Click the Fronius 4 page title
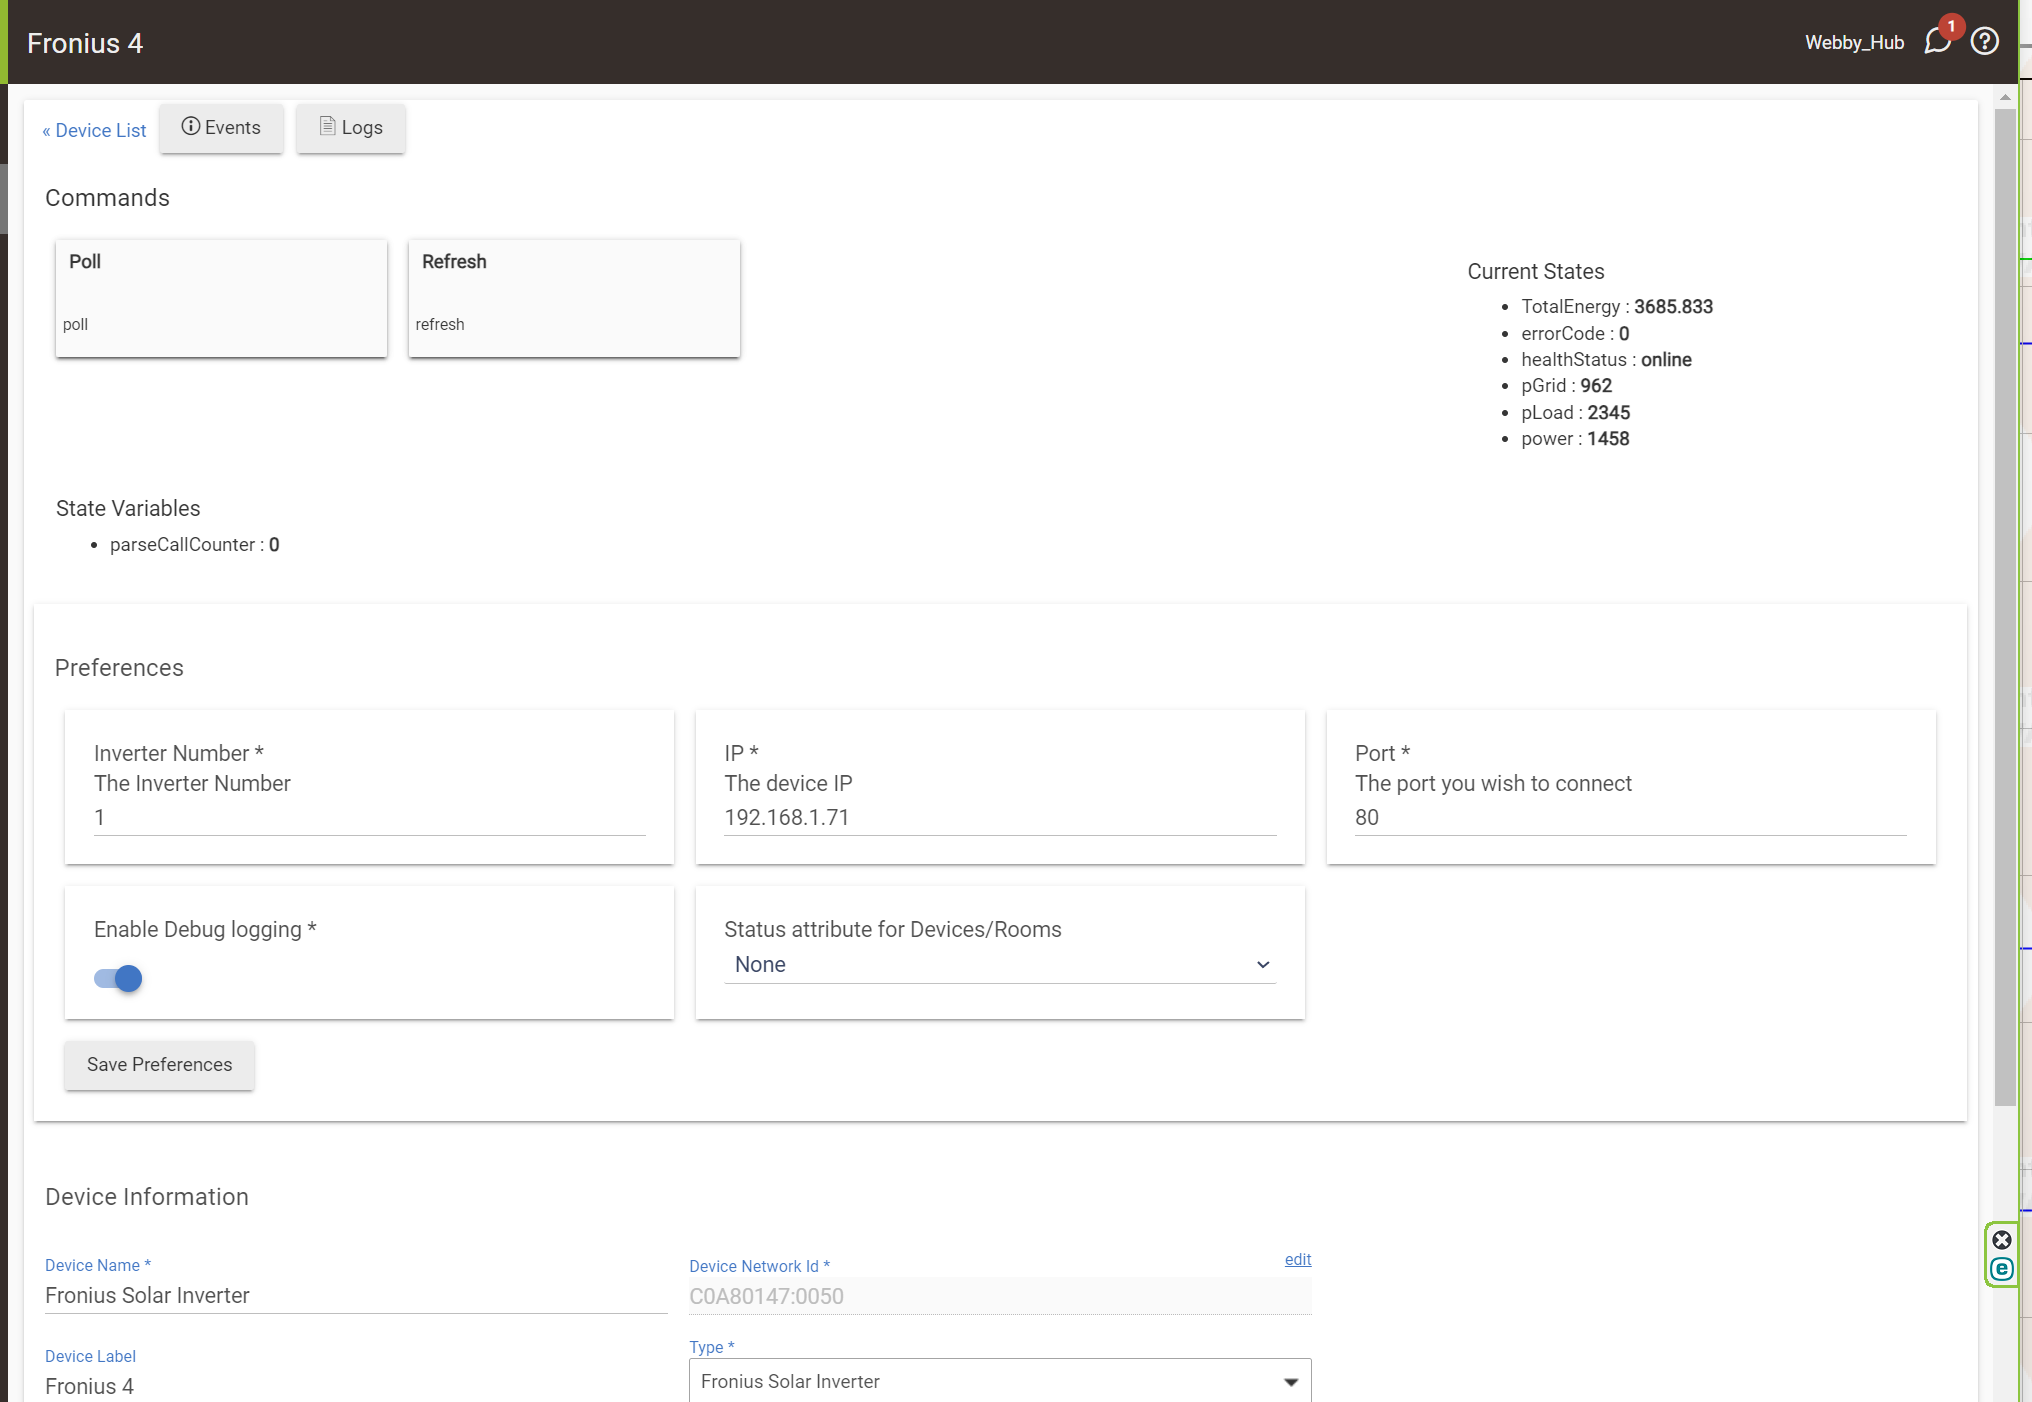This screenshot has height=1402, width=2032. [x=85, y=43]
